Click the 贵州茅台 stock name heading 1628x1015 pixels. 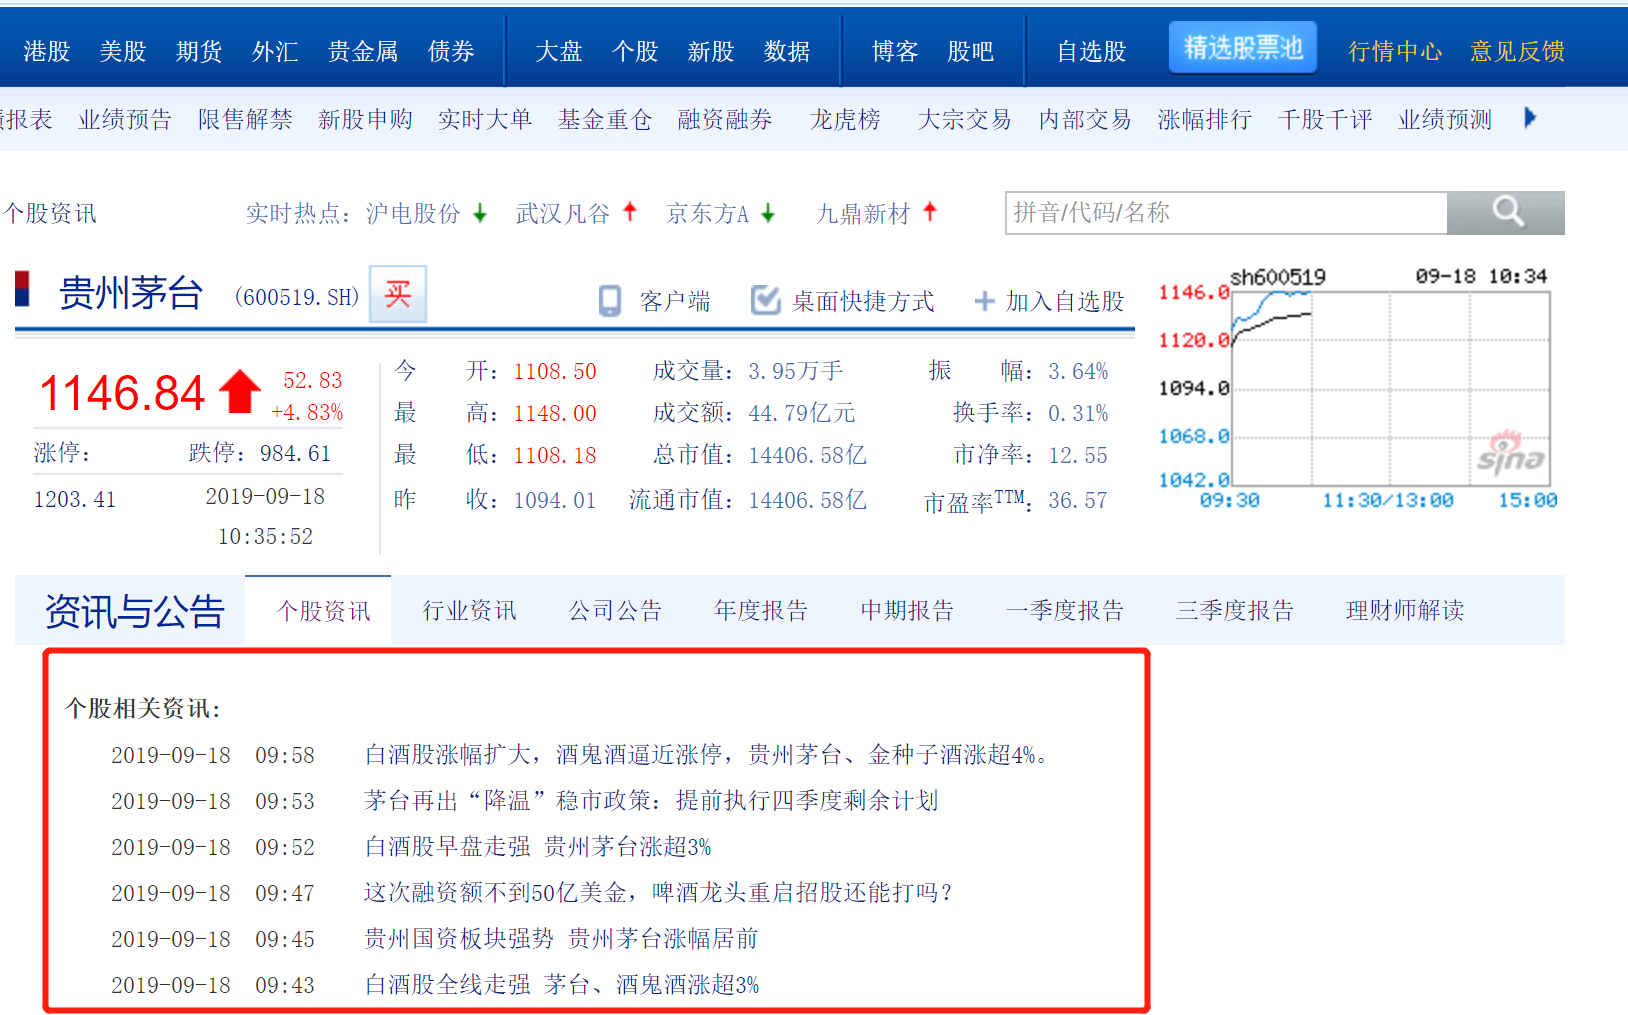131,294
